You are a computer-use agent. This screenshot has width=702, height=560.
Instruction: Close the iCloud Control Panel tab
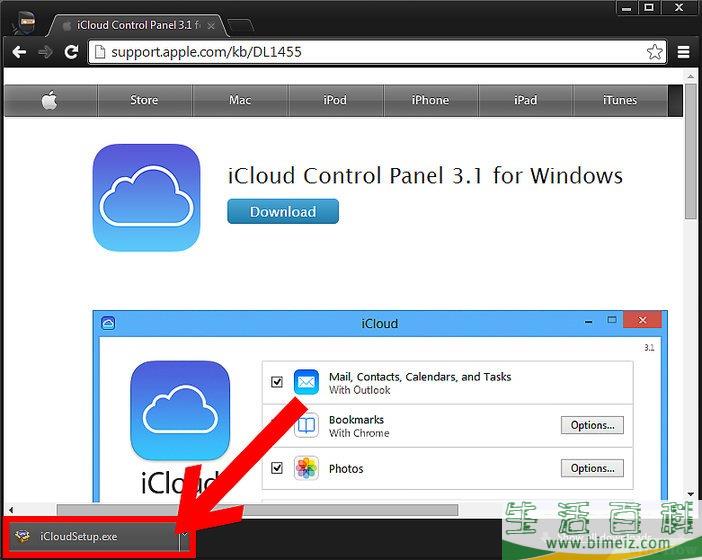pos(211,26)
